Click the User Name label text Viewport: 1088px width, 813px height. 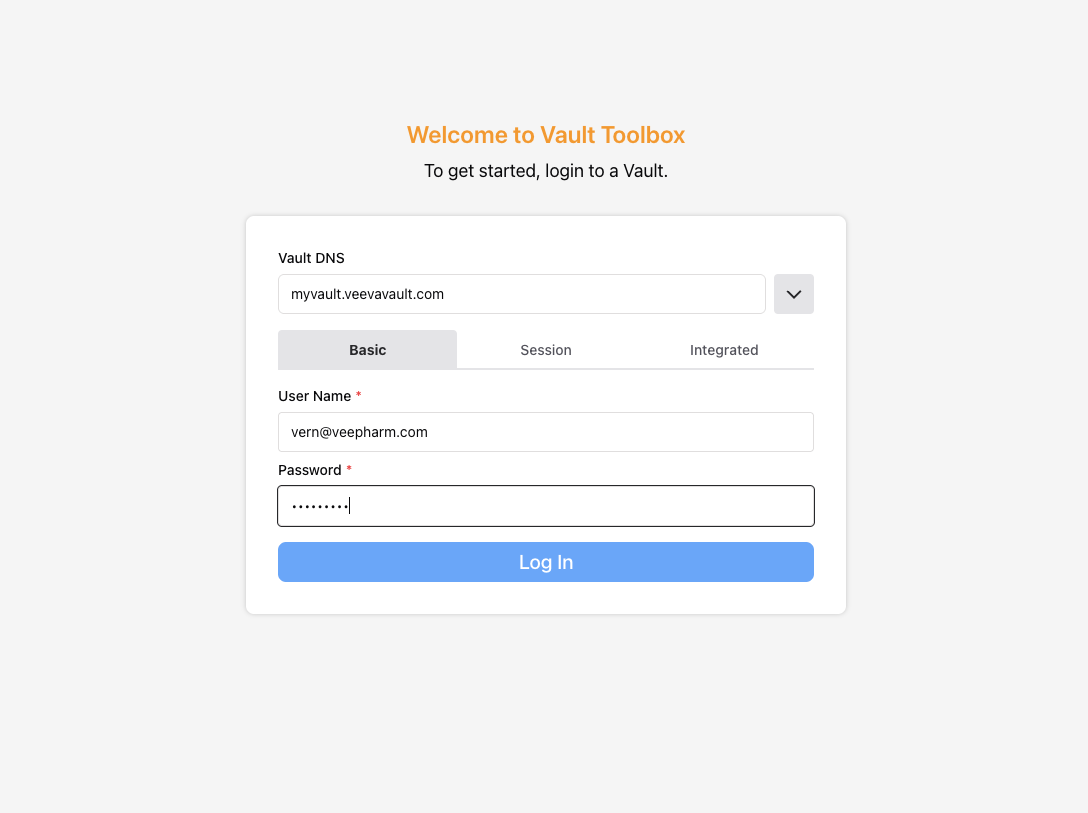tap(314, 396)
